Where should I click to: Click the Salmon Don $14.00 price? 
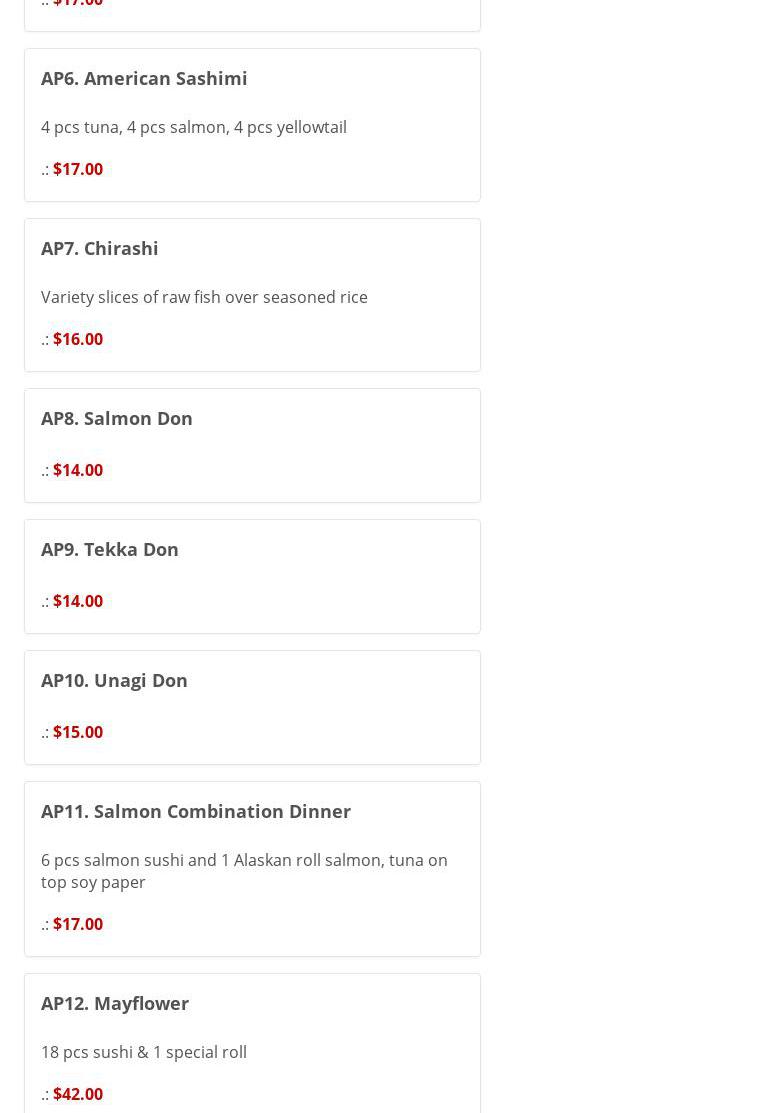click(x=78, y=470)
